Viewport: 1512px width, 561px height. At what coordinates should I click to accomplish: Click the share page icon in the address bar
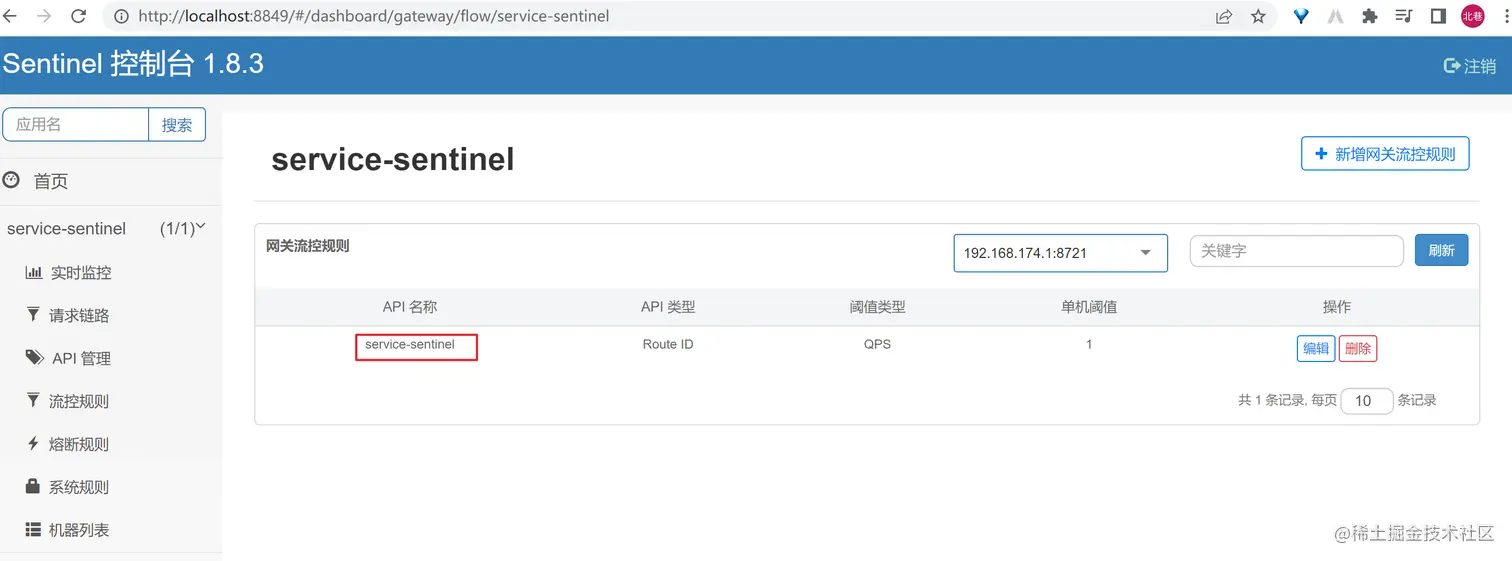1224,16
